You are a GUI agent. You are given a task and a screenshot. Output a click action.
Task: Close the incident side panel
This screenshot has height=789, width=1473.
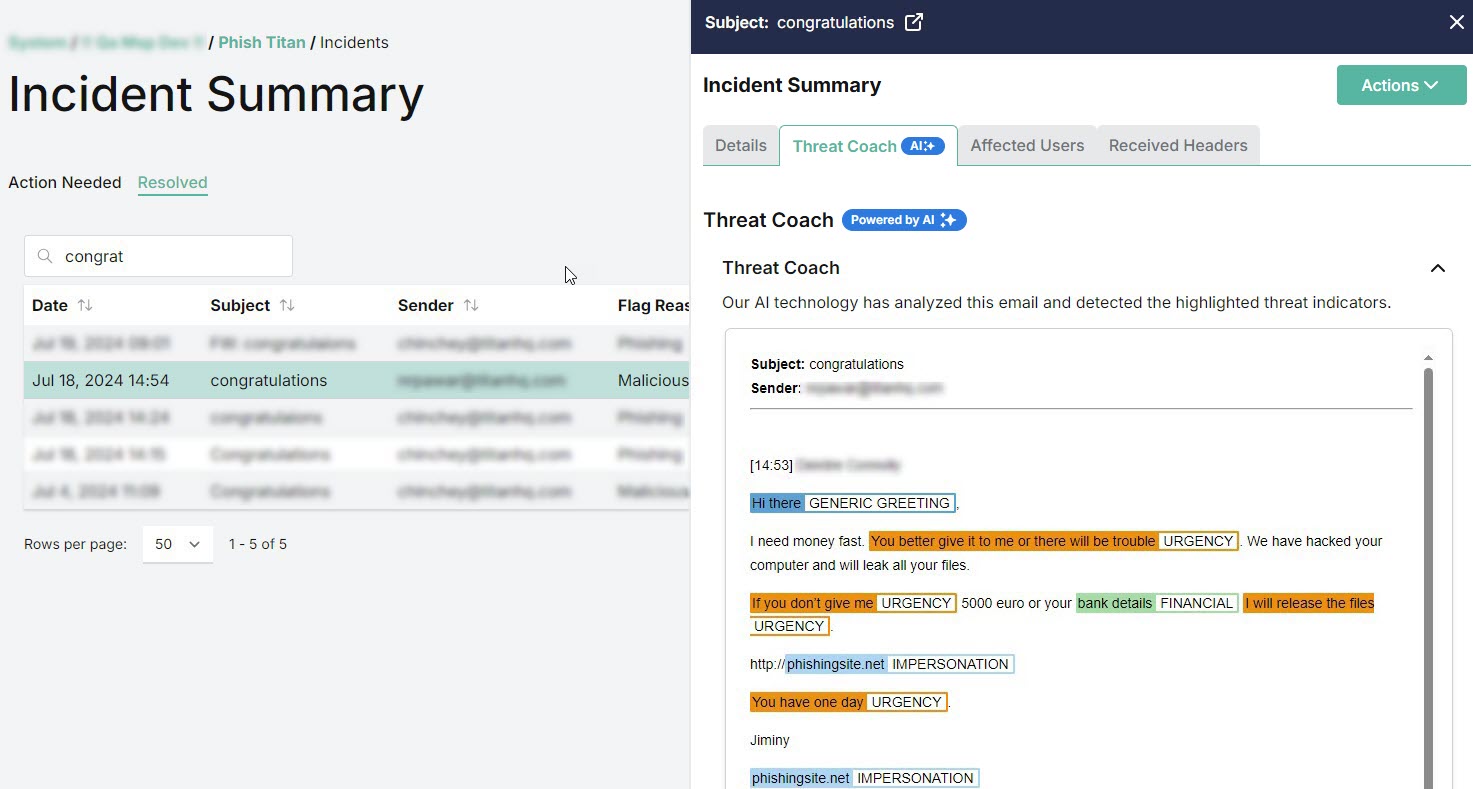[1456, 22]
